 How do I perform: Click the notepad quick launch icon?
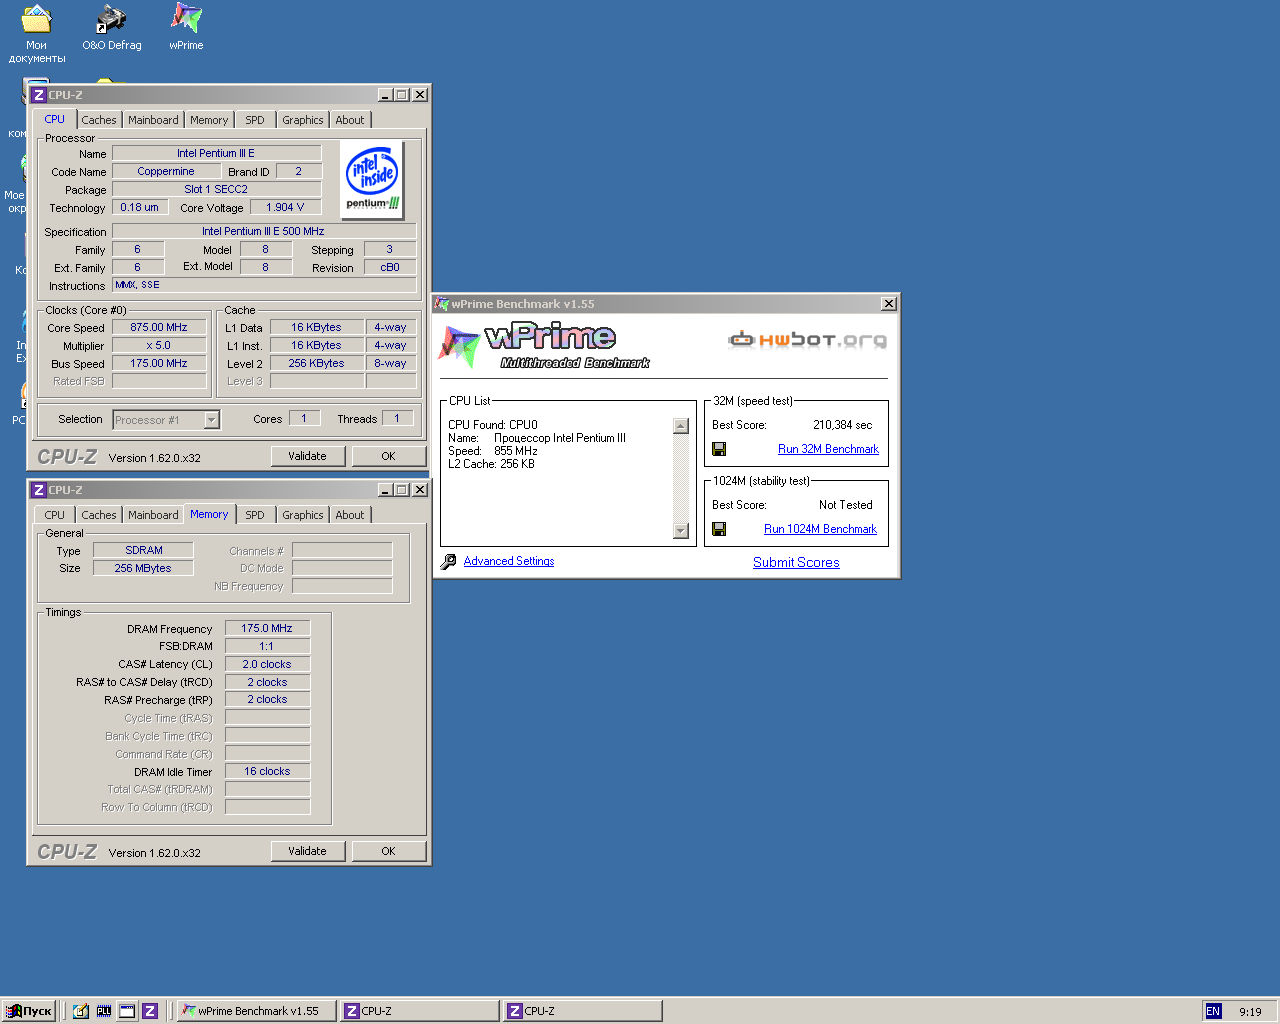pos(81,1011)
